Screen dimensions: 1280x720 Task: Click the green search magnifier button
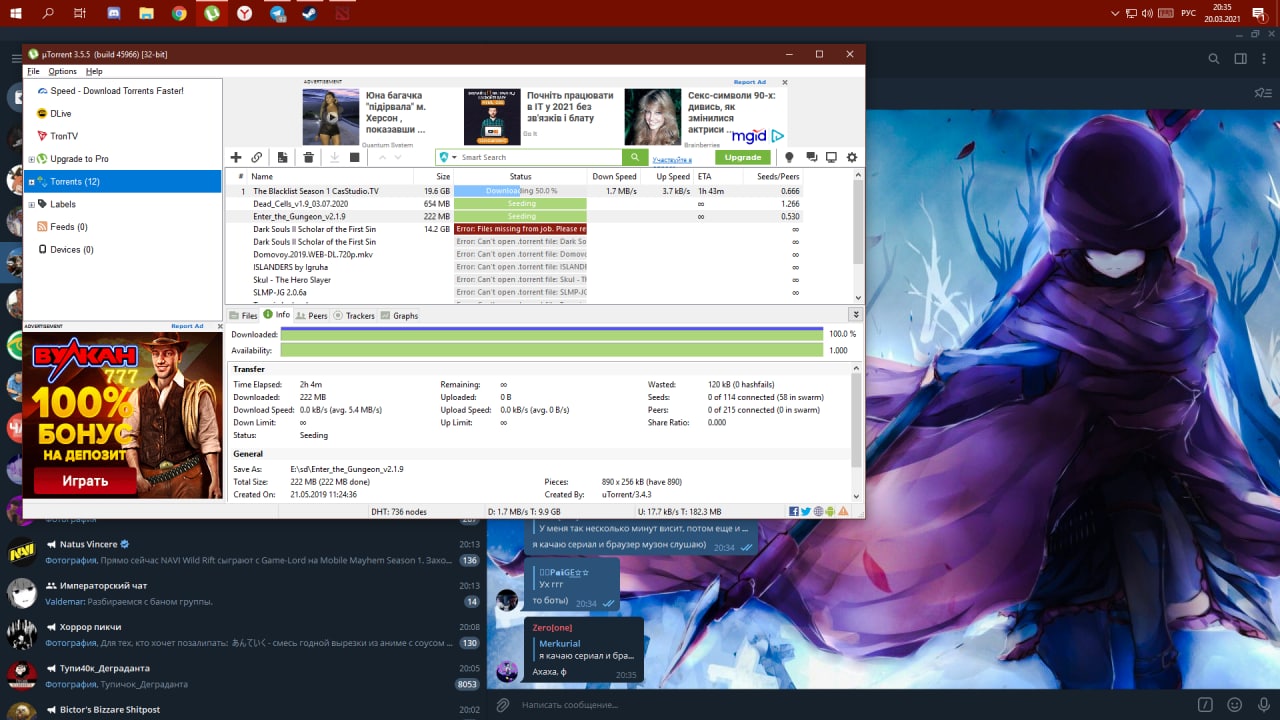click(634, 157)
